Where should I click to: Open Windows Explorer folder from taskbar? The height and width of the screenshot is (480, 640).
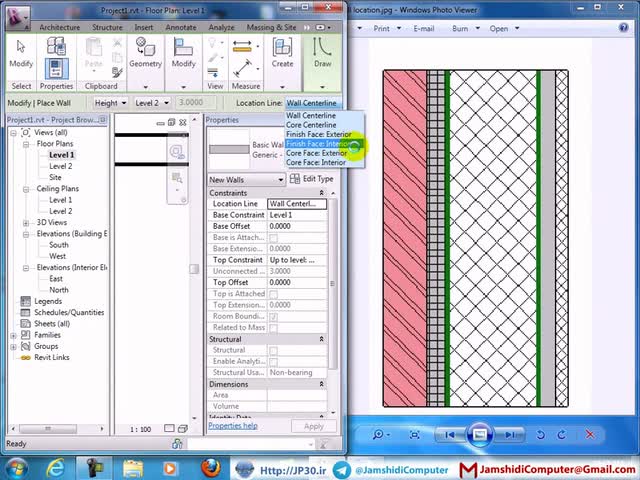coord(133,469)
